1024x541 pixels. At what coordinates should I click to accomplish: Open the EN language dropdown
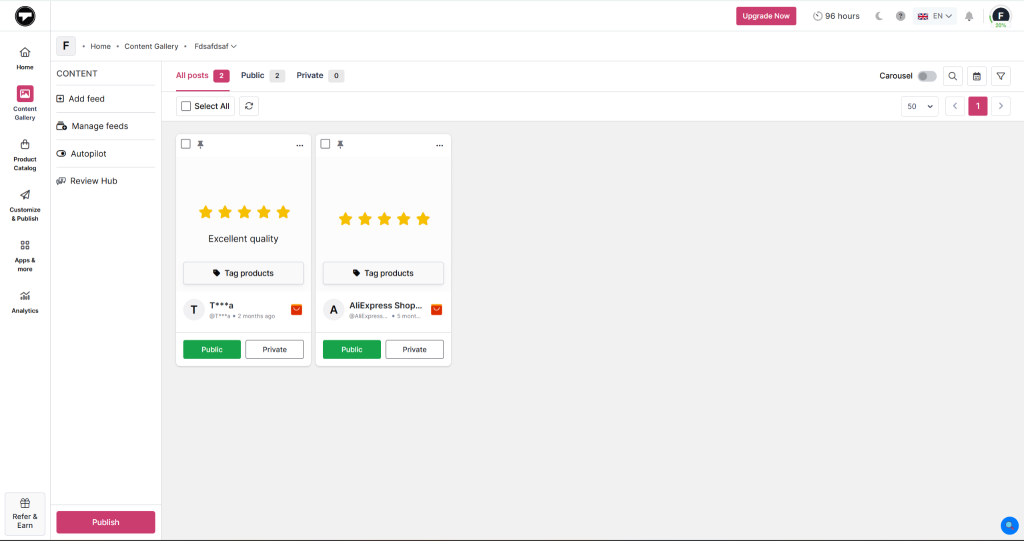coord(935,16)
